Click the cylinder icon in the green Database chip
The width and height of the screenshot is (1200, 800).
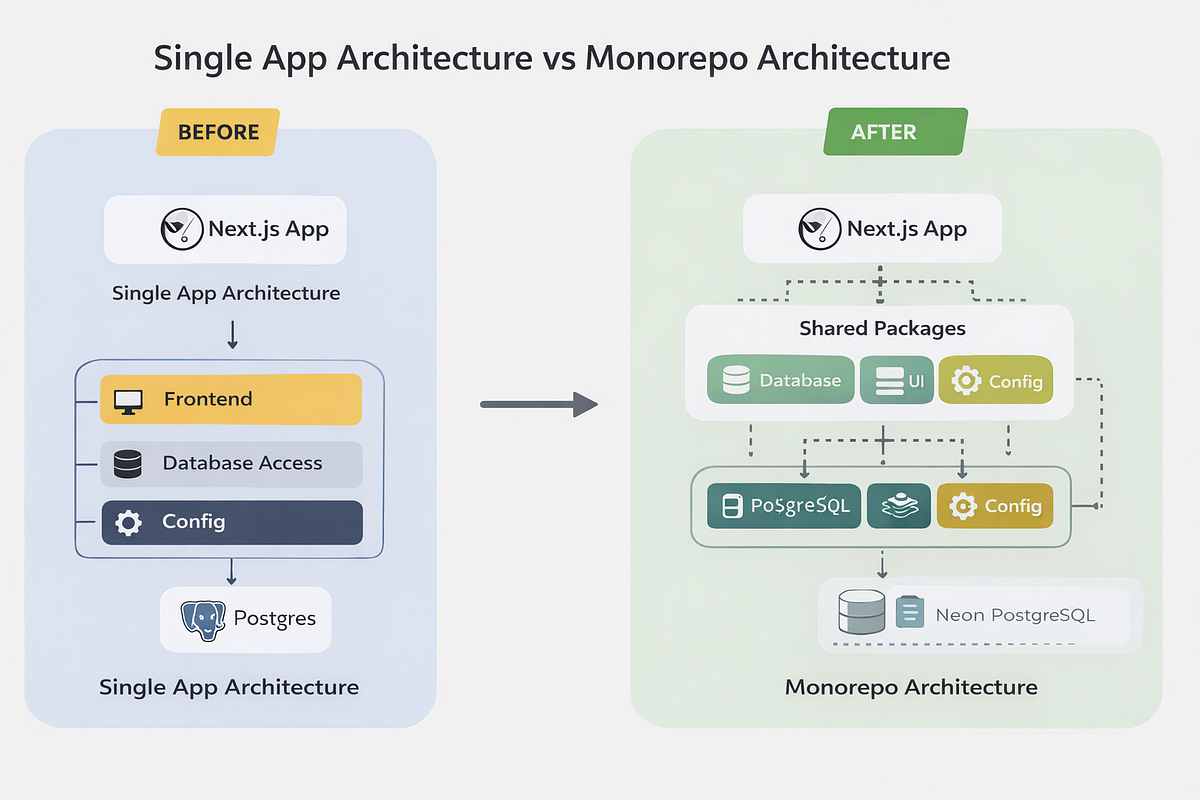point(735,380)
